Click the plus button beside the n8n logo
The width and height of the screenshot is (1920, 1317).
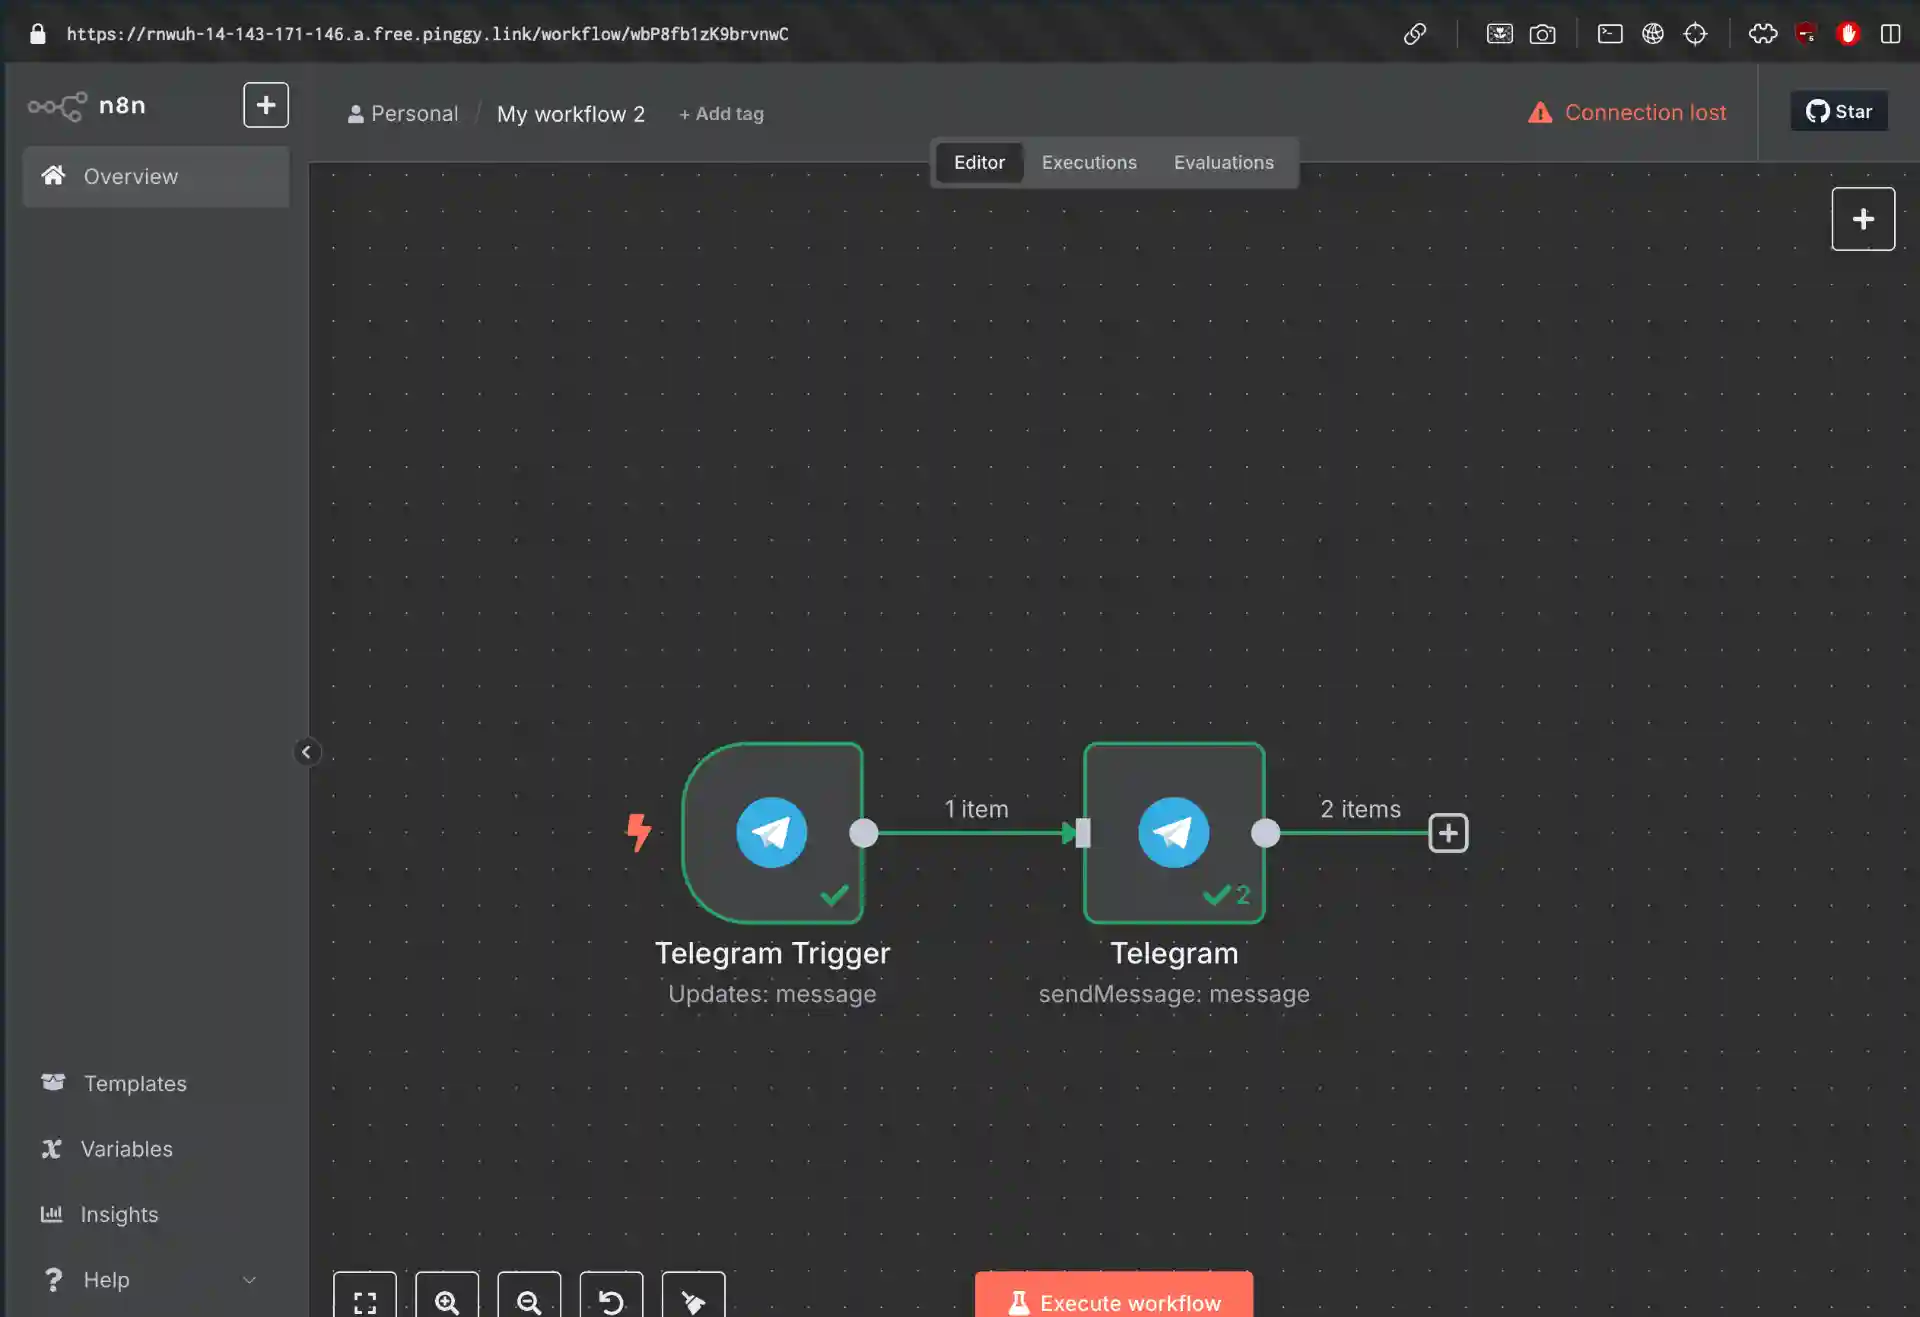tap(266, 105)
